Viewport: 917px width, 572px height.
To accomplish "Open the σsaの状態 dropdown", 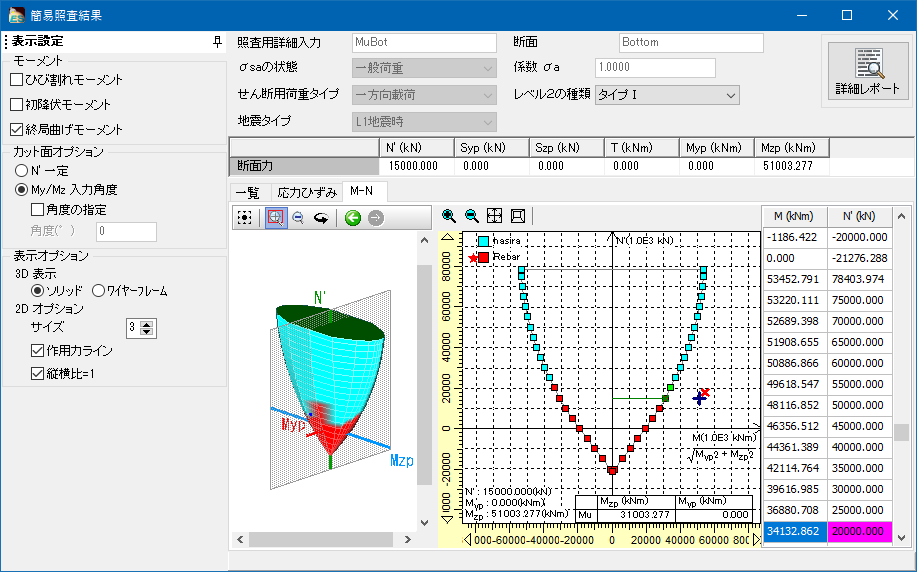I will [x=424, y=68].
